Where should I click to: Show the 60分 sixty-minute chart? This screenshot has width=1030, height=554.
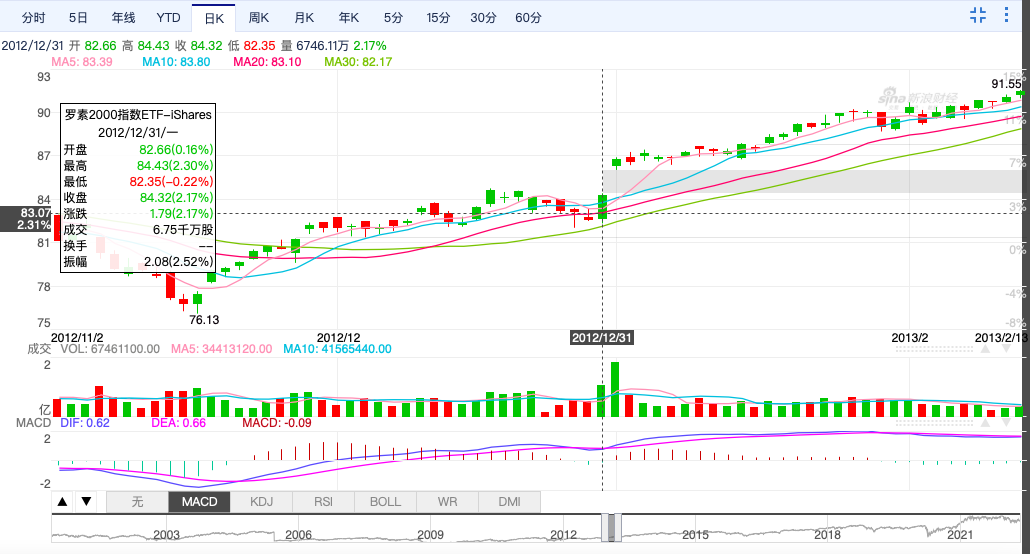[528, 18]
